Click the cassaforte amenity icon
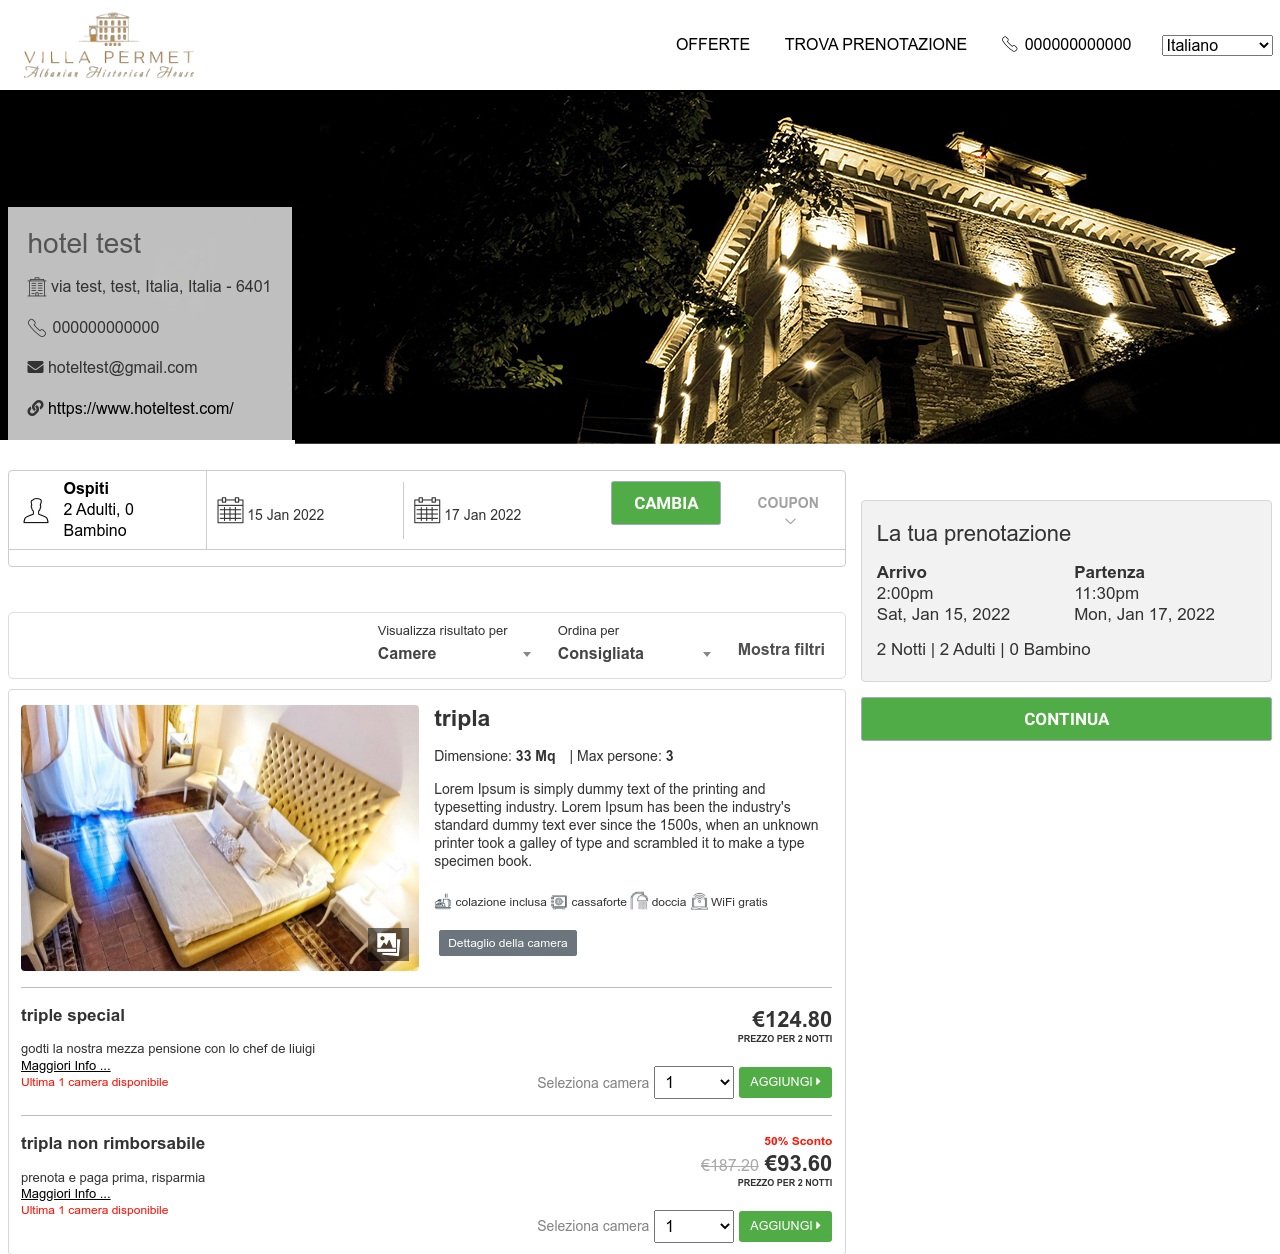The width and height of the screenshot is (1280, 1254). coord(559,902)
